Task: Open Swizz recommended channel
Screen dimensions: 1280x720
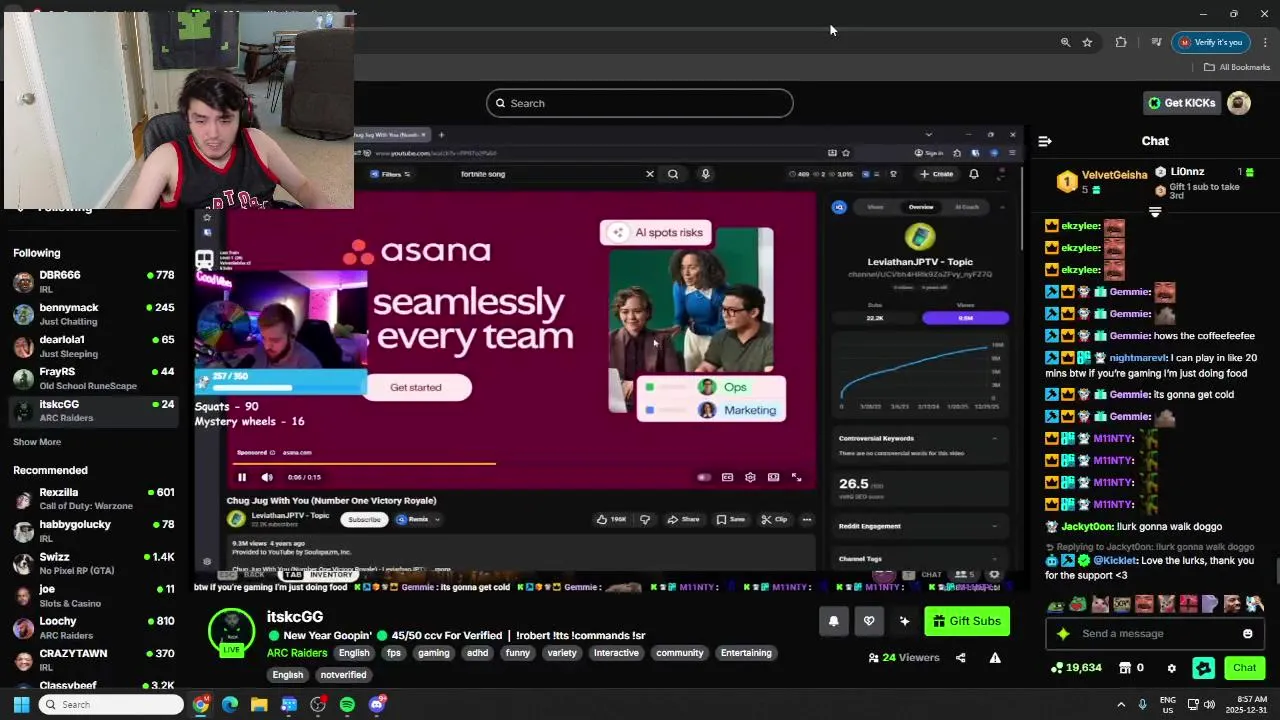Action: [94, 563]
